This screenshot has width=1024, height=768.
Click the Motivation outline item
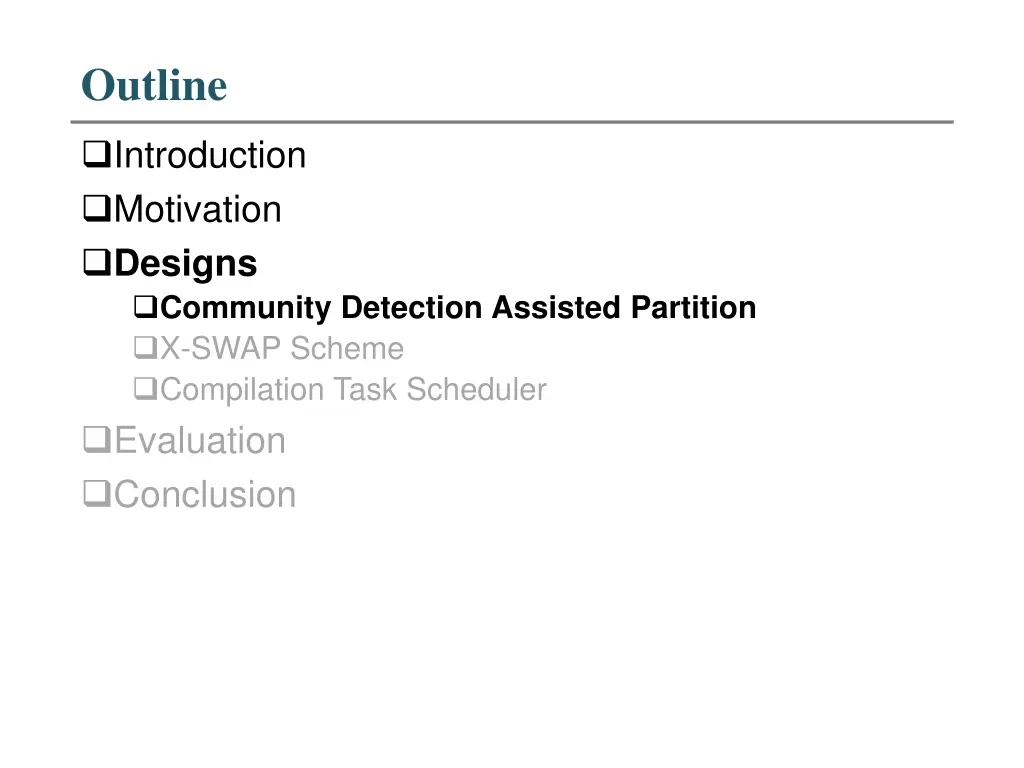(x=198, y=210)
